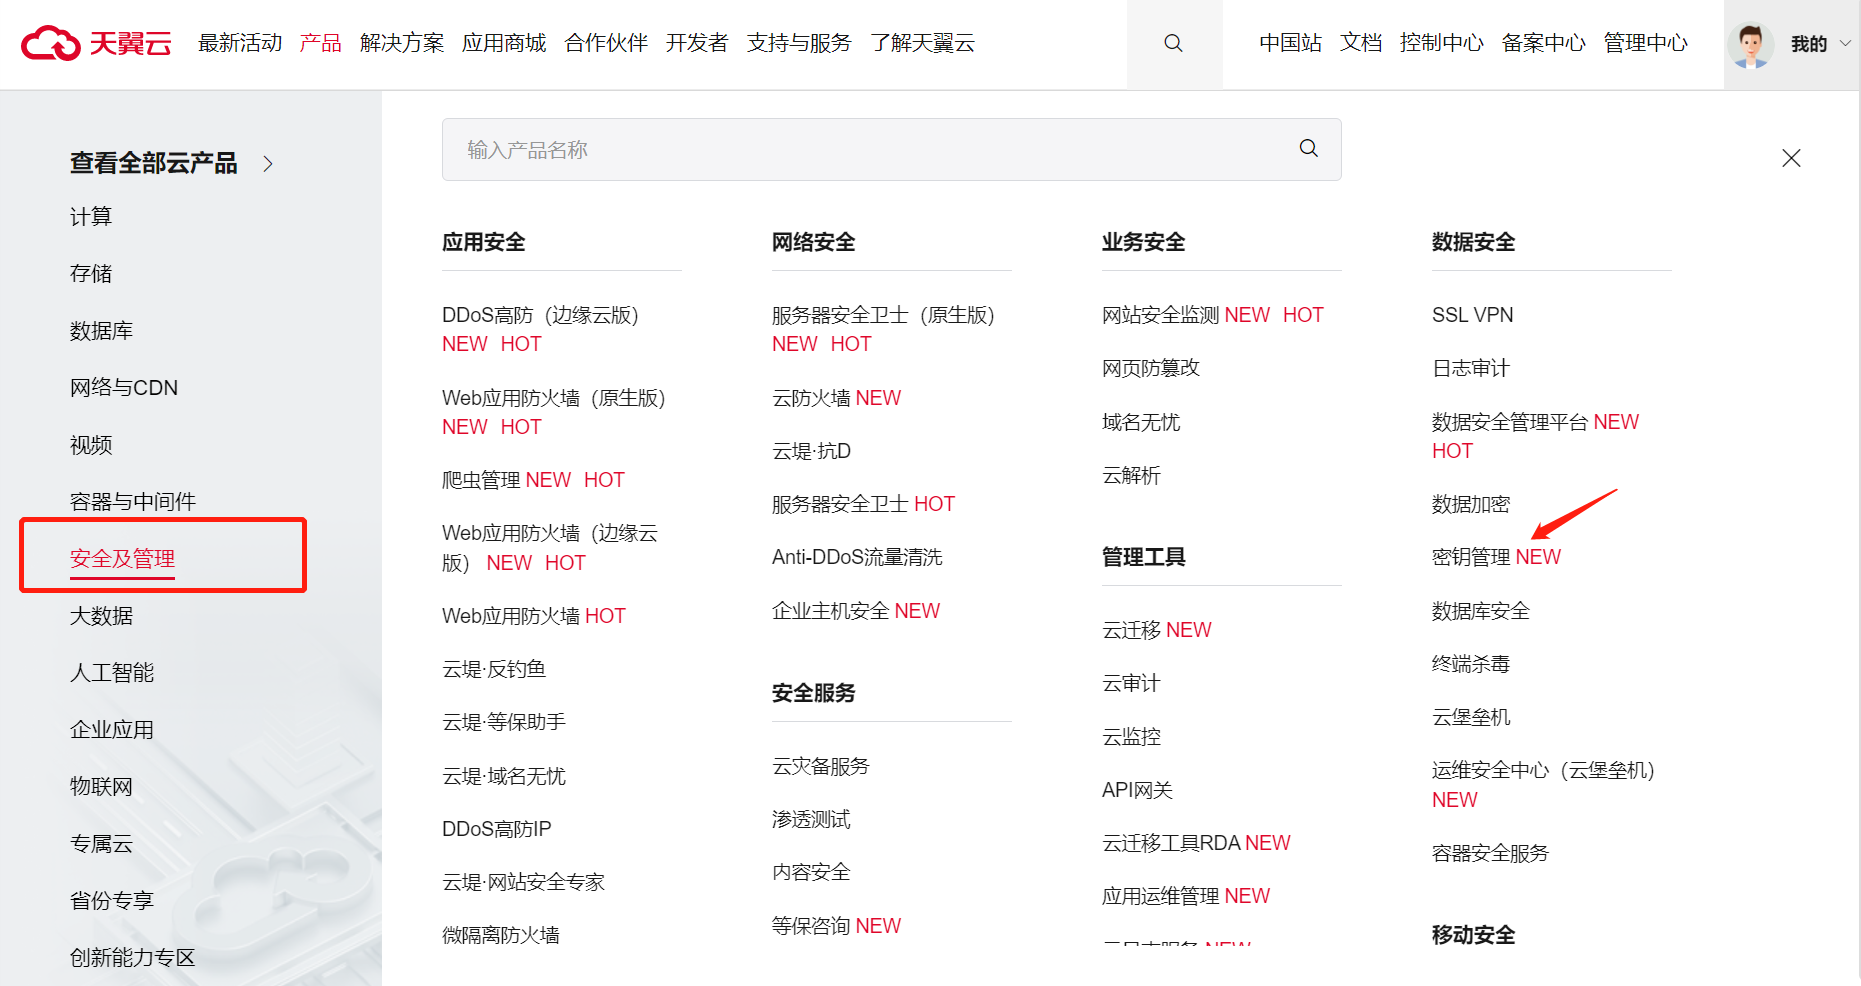Open 企业主机安全 product link
1861x986 pixels.
coord(831,611)
